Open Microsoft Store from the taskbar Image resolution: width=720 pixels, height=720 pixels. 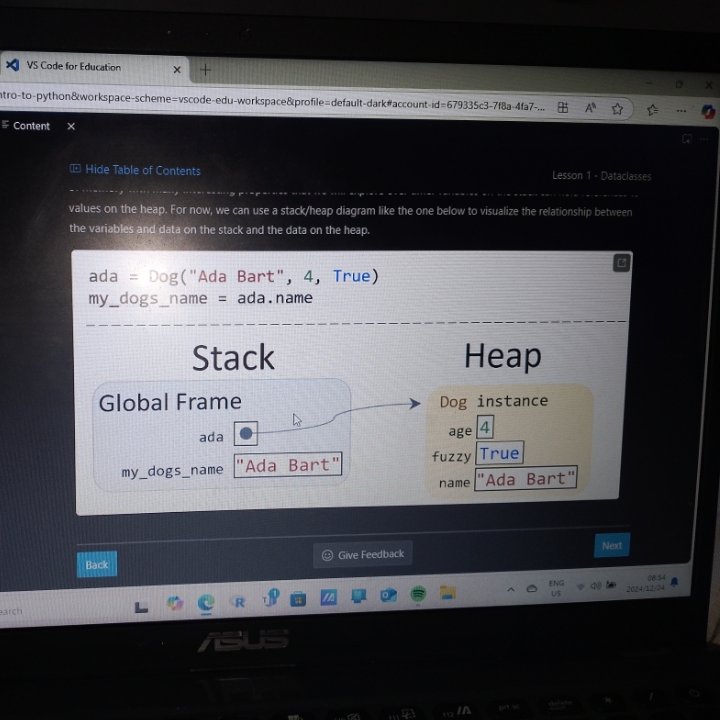click(x=298, y=599)
